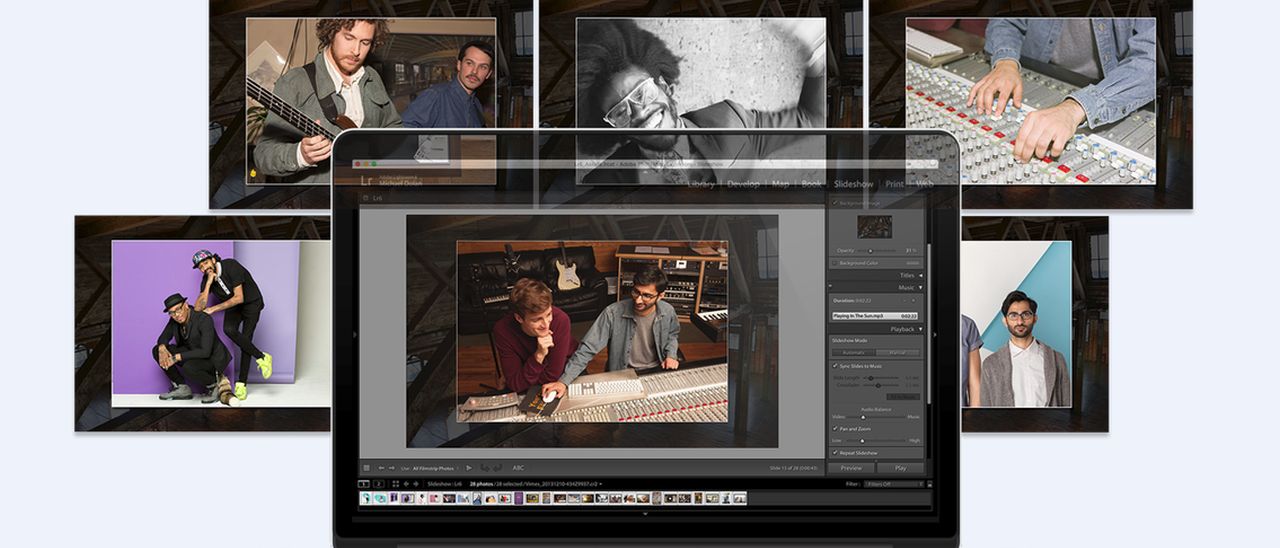Open the Filters Off dropdown
The width and height of the screenshot is (1280, 548).
(895, 484)
